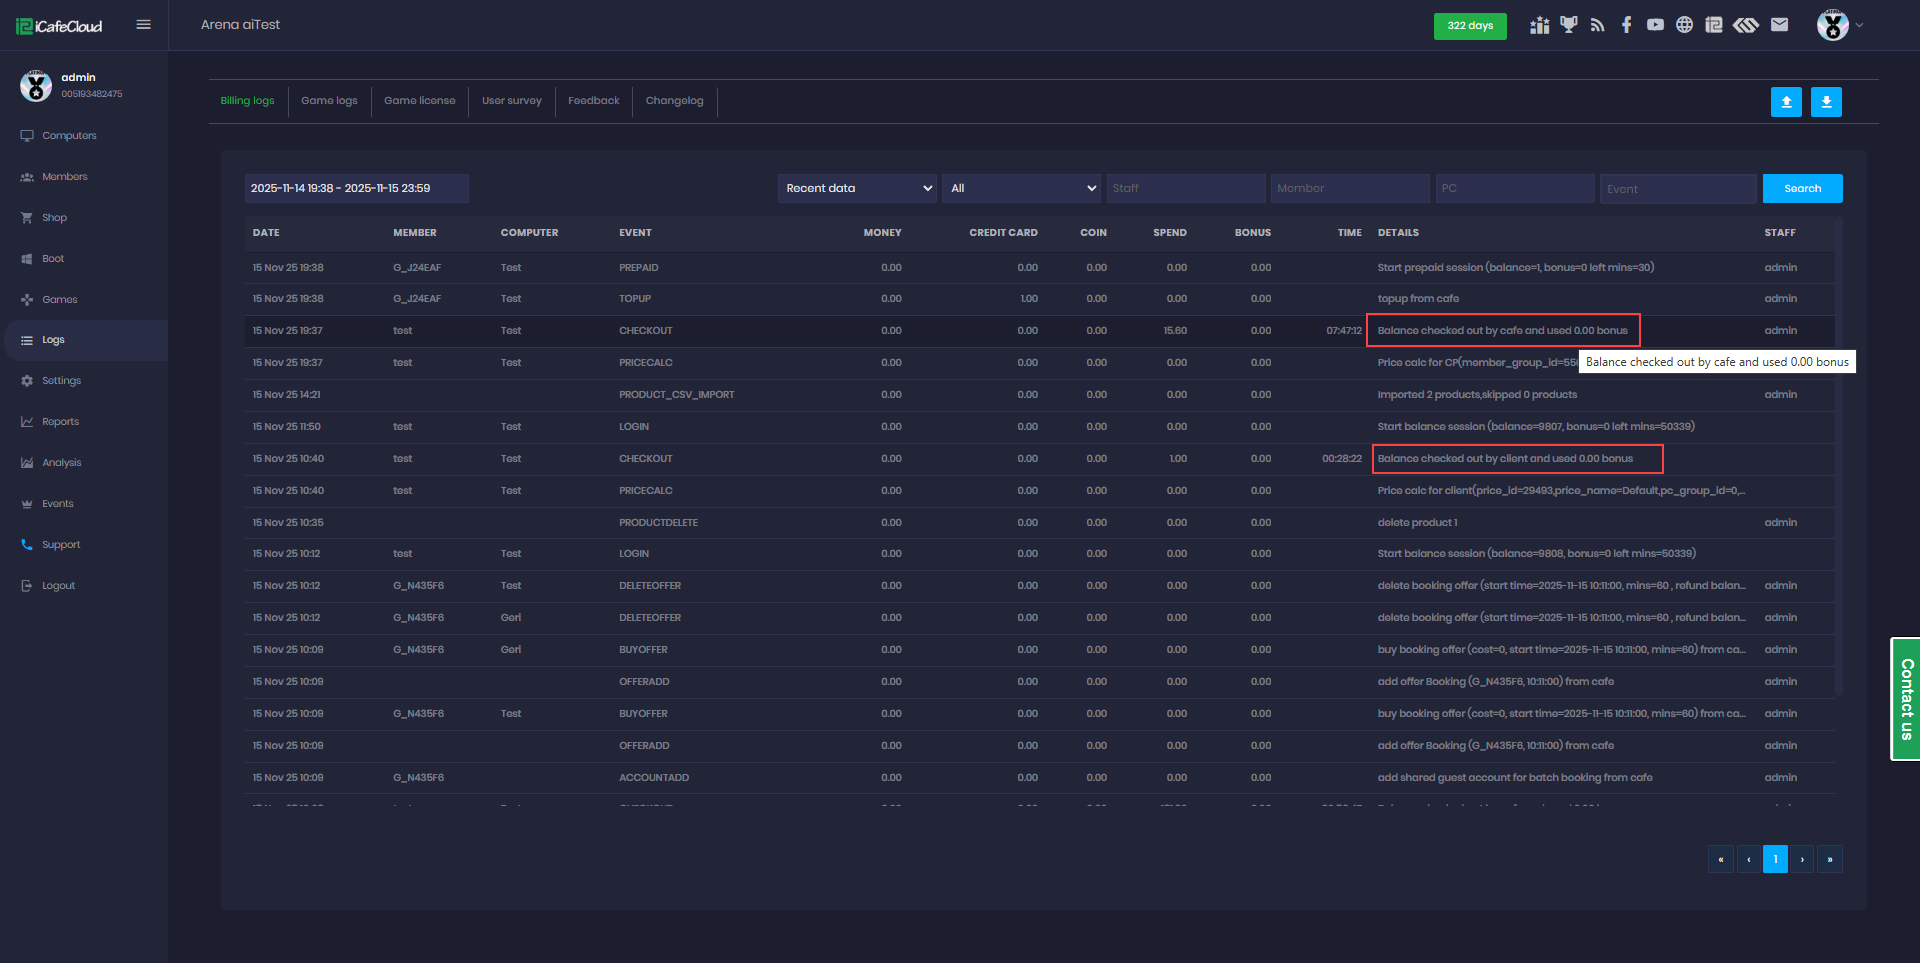Open the Facebook page icon
This screenshot has height=963, width=1920.
tap(1626, 25)
